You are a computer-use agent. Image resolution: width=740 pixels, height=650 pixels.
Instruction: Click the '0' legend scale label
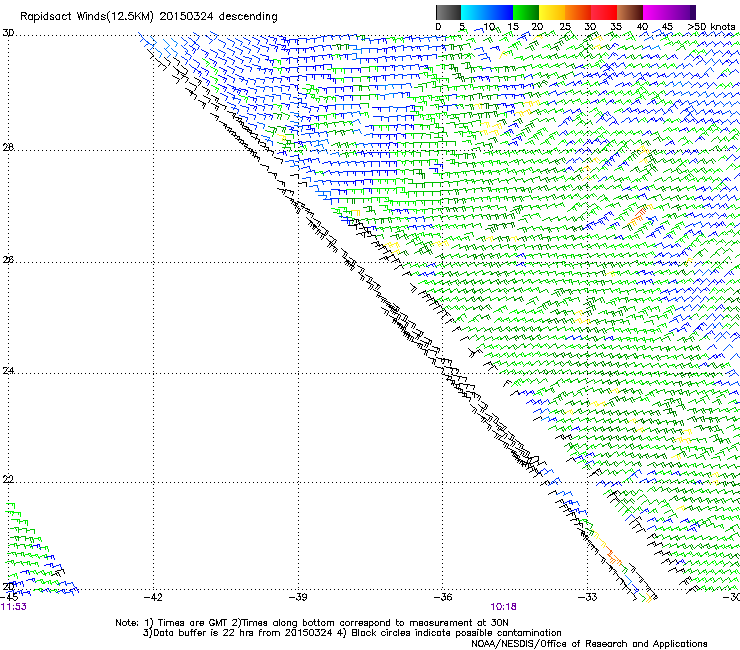(x=438, y=27)
